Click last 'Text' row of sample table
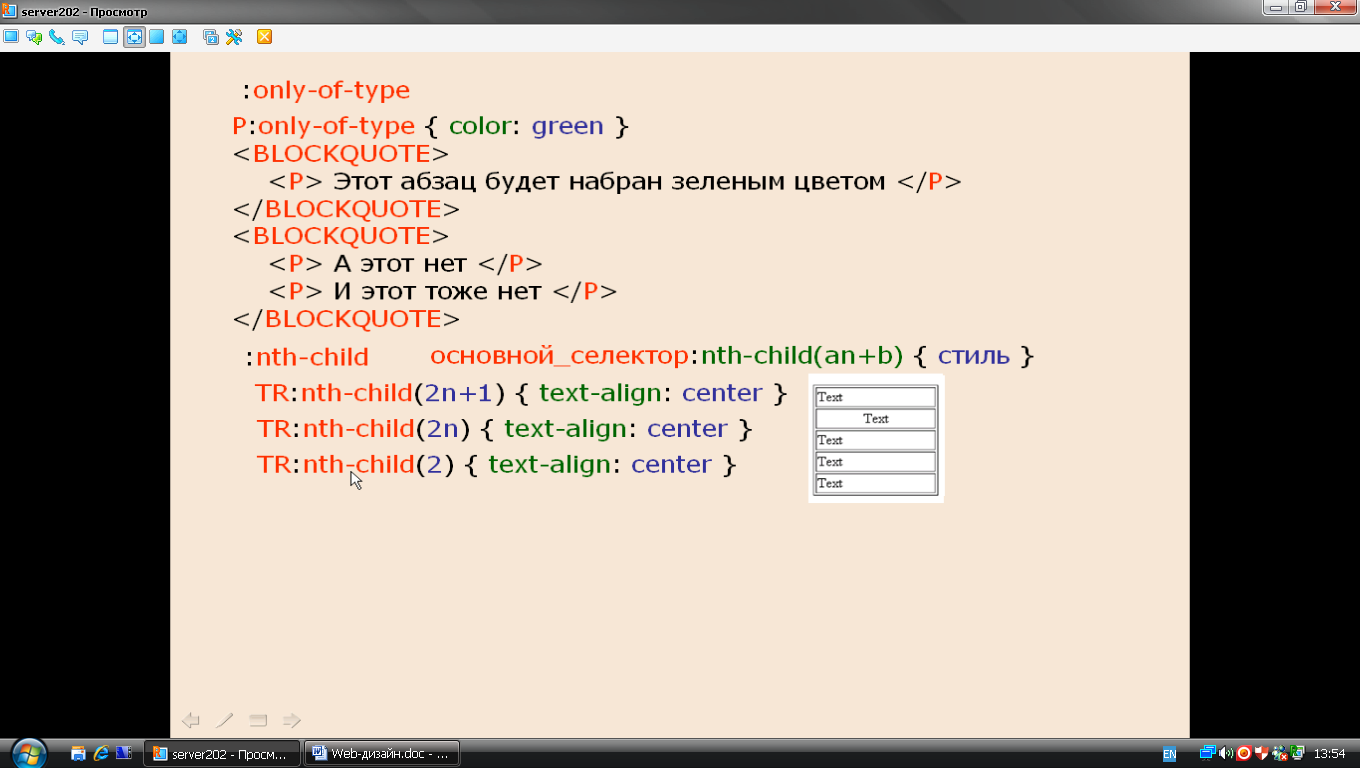The width and height of the screenshot is (1360, 768). 876,483
